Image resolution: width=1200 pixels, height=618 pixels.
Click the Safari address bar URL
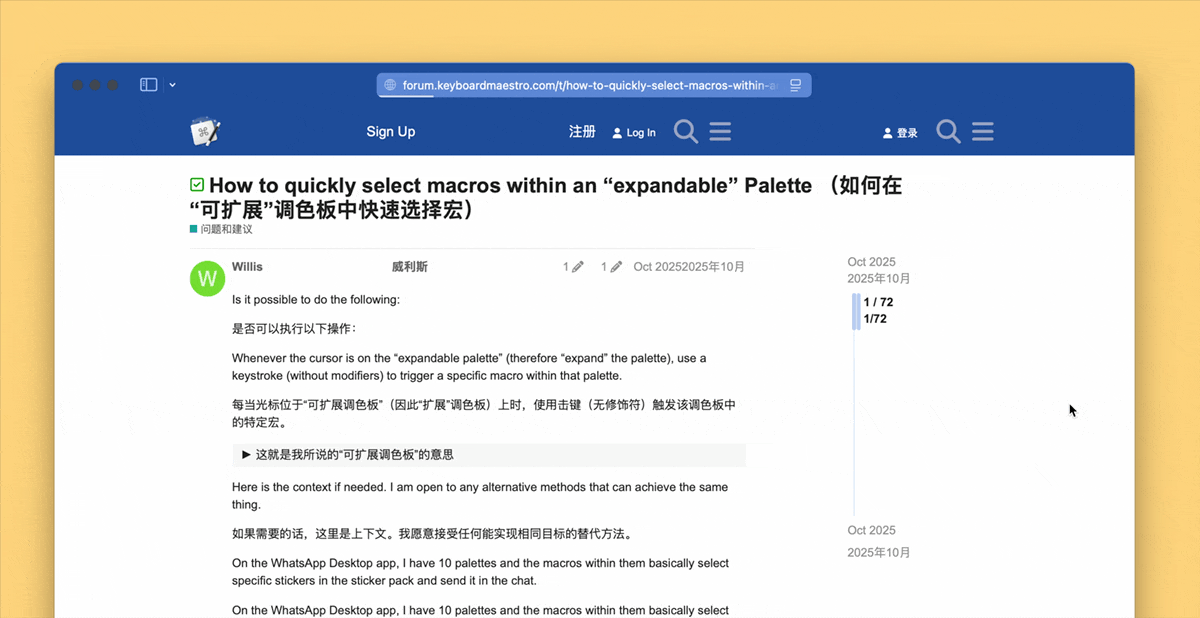589,85
